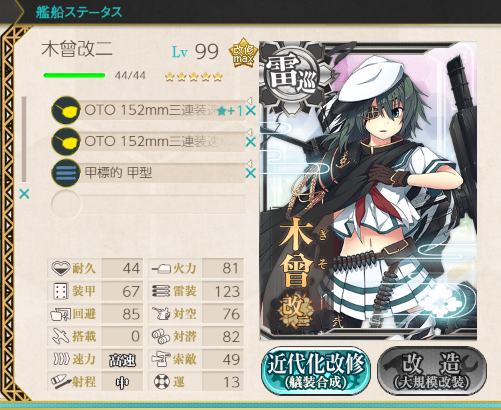This screenshot has width=501, height=410.
Task: Click the 火力 firepower stat icon
Action: click(x=161, y=268)
